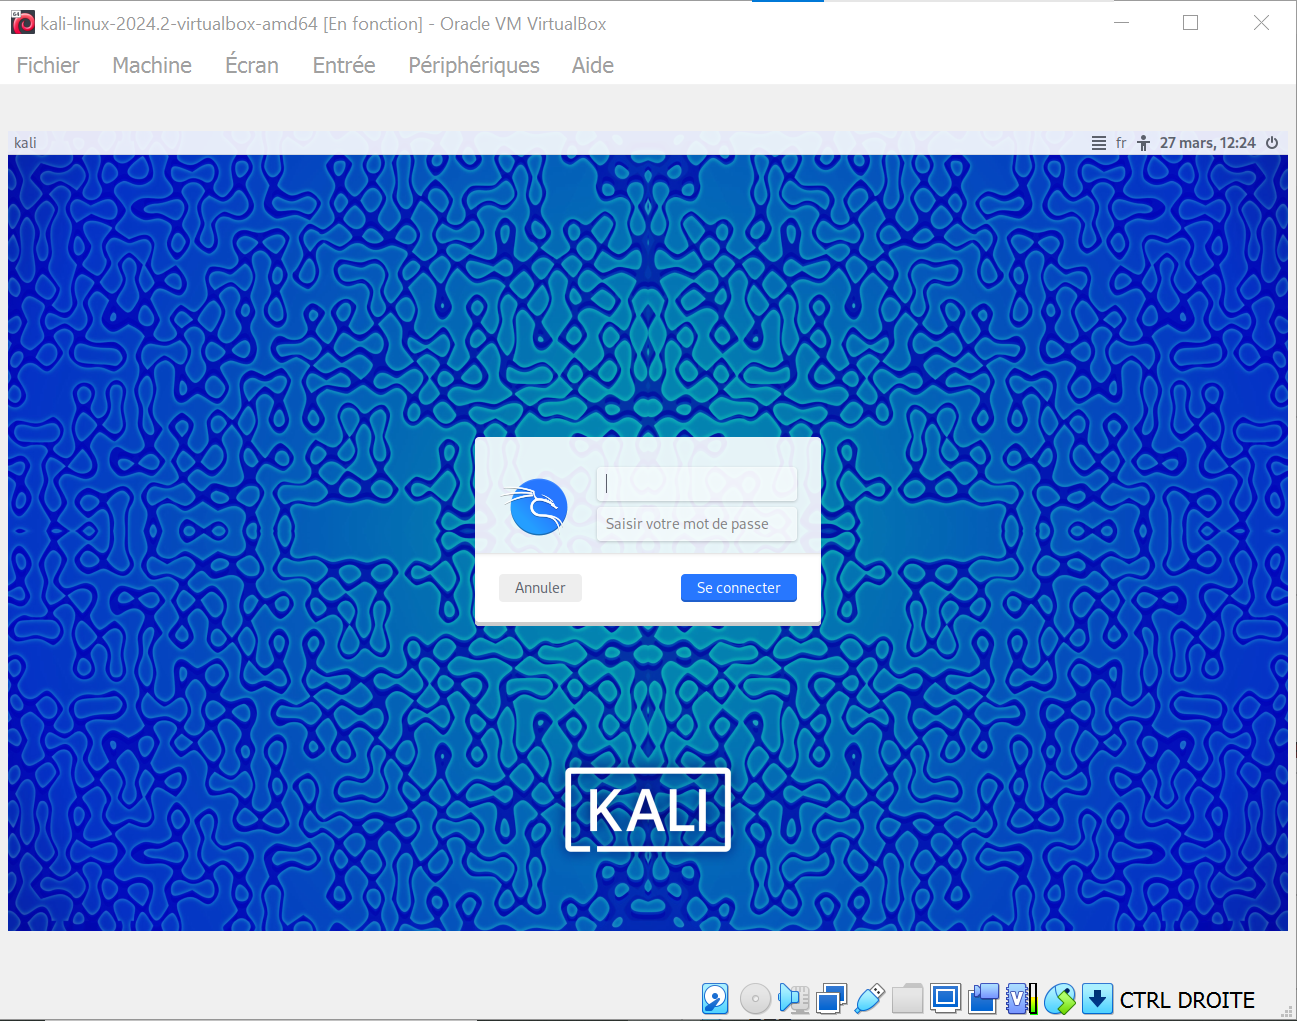The width and height of the screenshot is (1297, 1021).
Task: Open the accessibility menu in top panel
Action: click(x=1143, y=142)
